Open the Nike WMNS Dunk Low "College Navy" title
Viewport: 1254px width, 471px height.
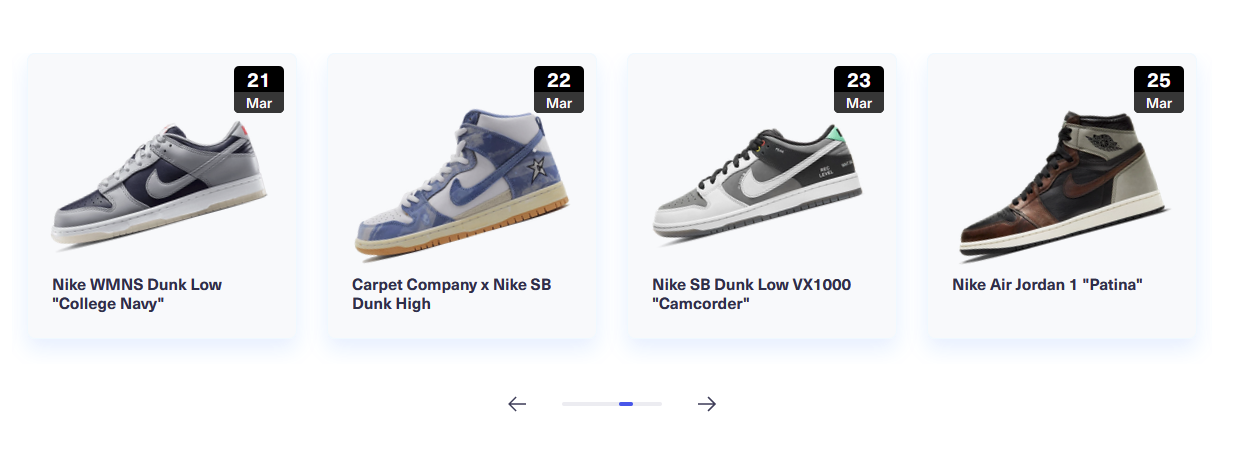(x=137, y=294)
